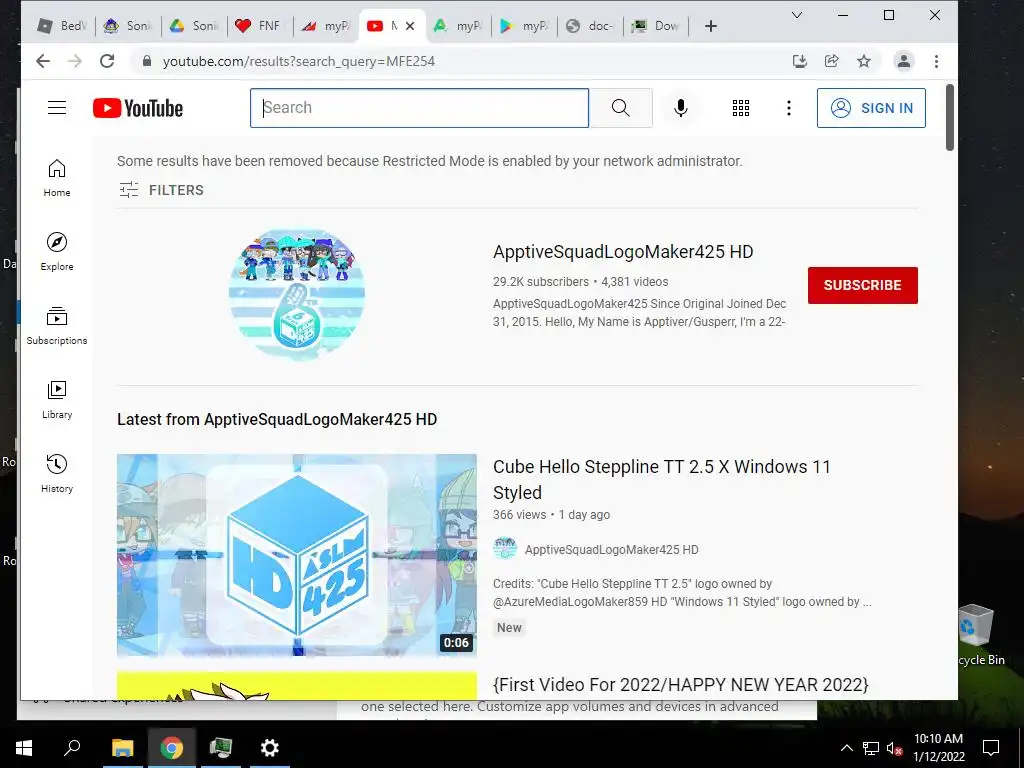Click the FILTERS icon

click(x=129, y=190)
